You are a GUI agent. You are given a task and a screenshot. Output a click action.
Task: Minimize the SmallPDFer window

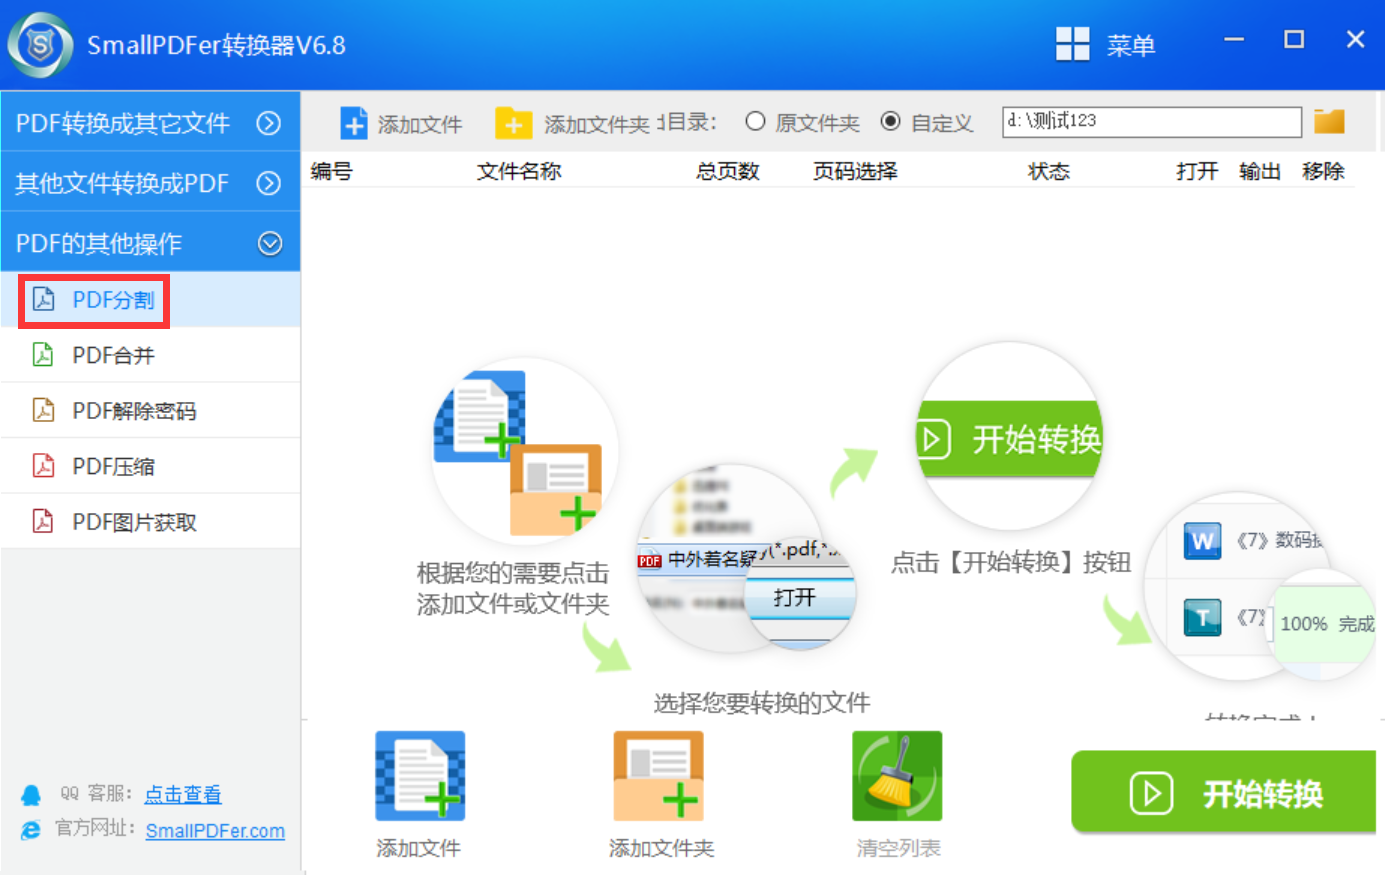pyautogui.click(x=1234, y=40)
